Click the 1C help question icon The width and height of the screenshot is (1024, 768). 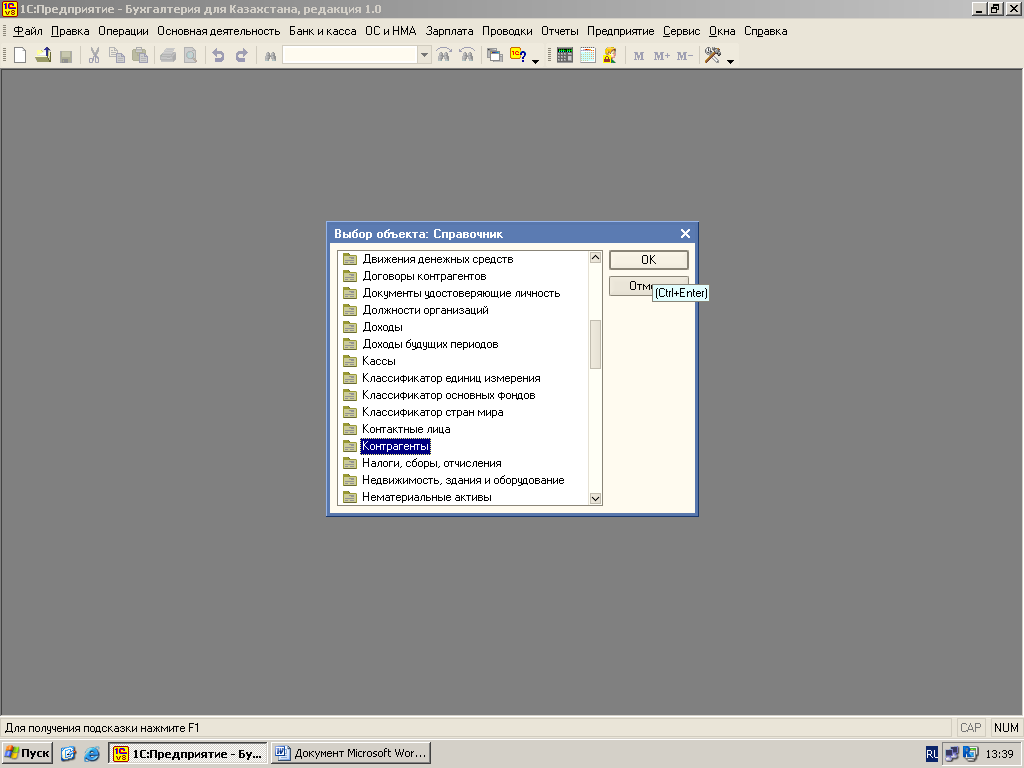pyautogui.click(x=518, y=56)
